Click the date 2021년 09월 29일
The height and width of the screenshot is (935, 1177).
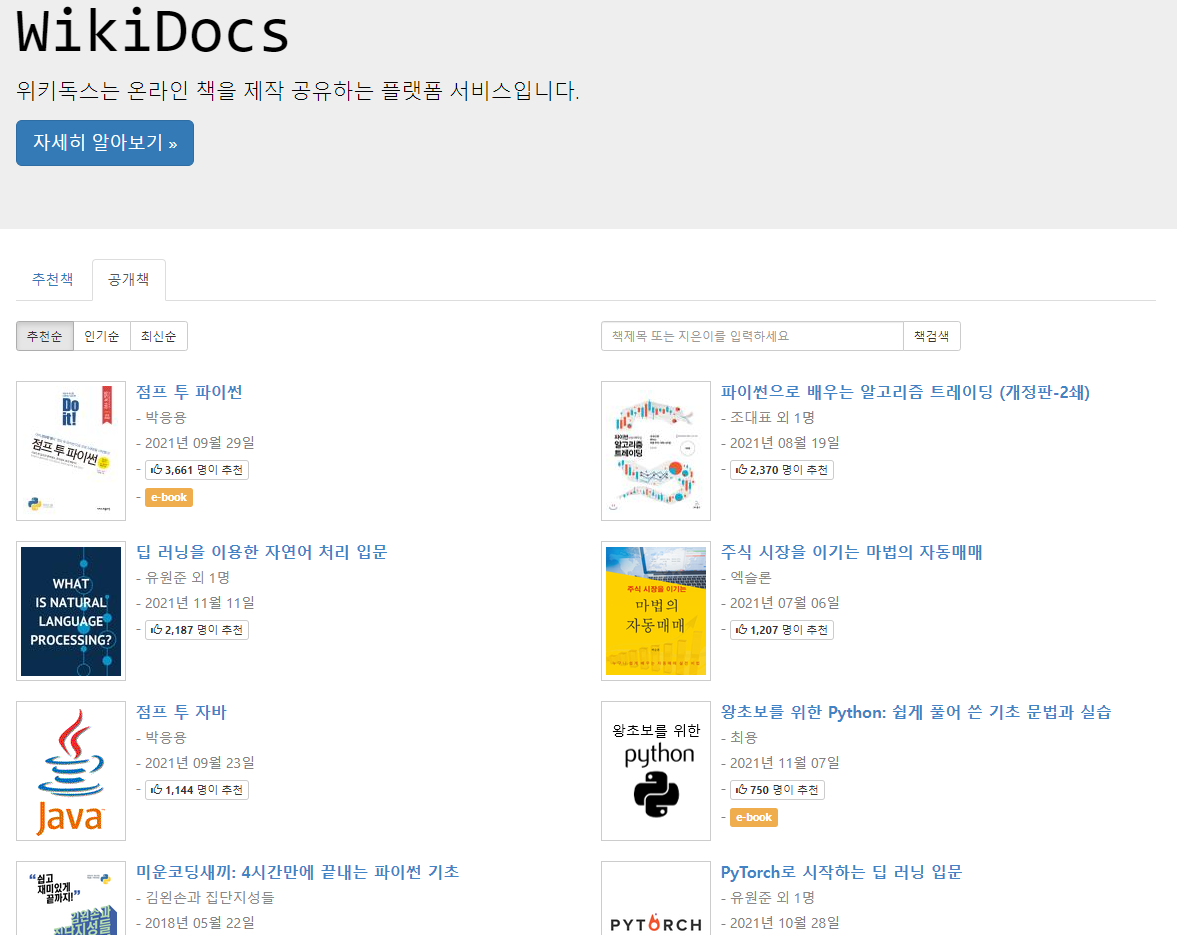click(200, 443)
